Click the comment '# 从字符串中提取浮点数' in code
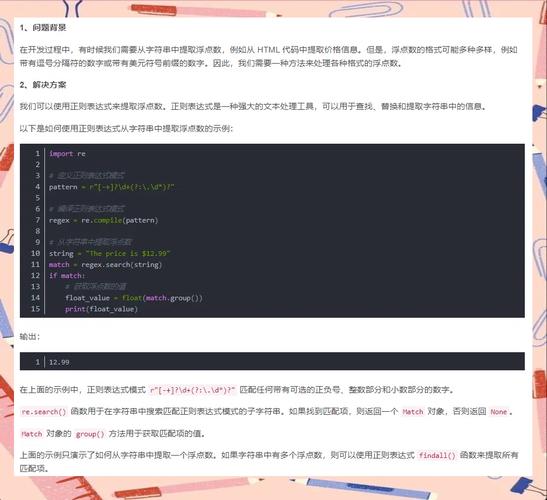Viewport: 547px width, 500px height. 90,242
